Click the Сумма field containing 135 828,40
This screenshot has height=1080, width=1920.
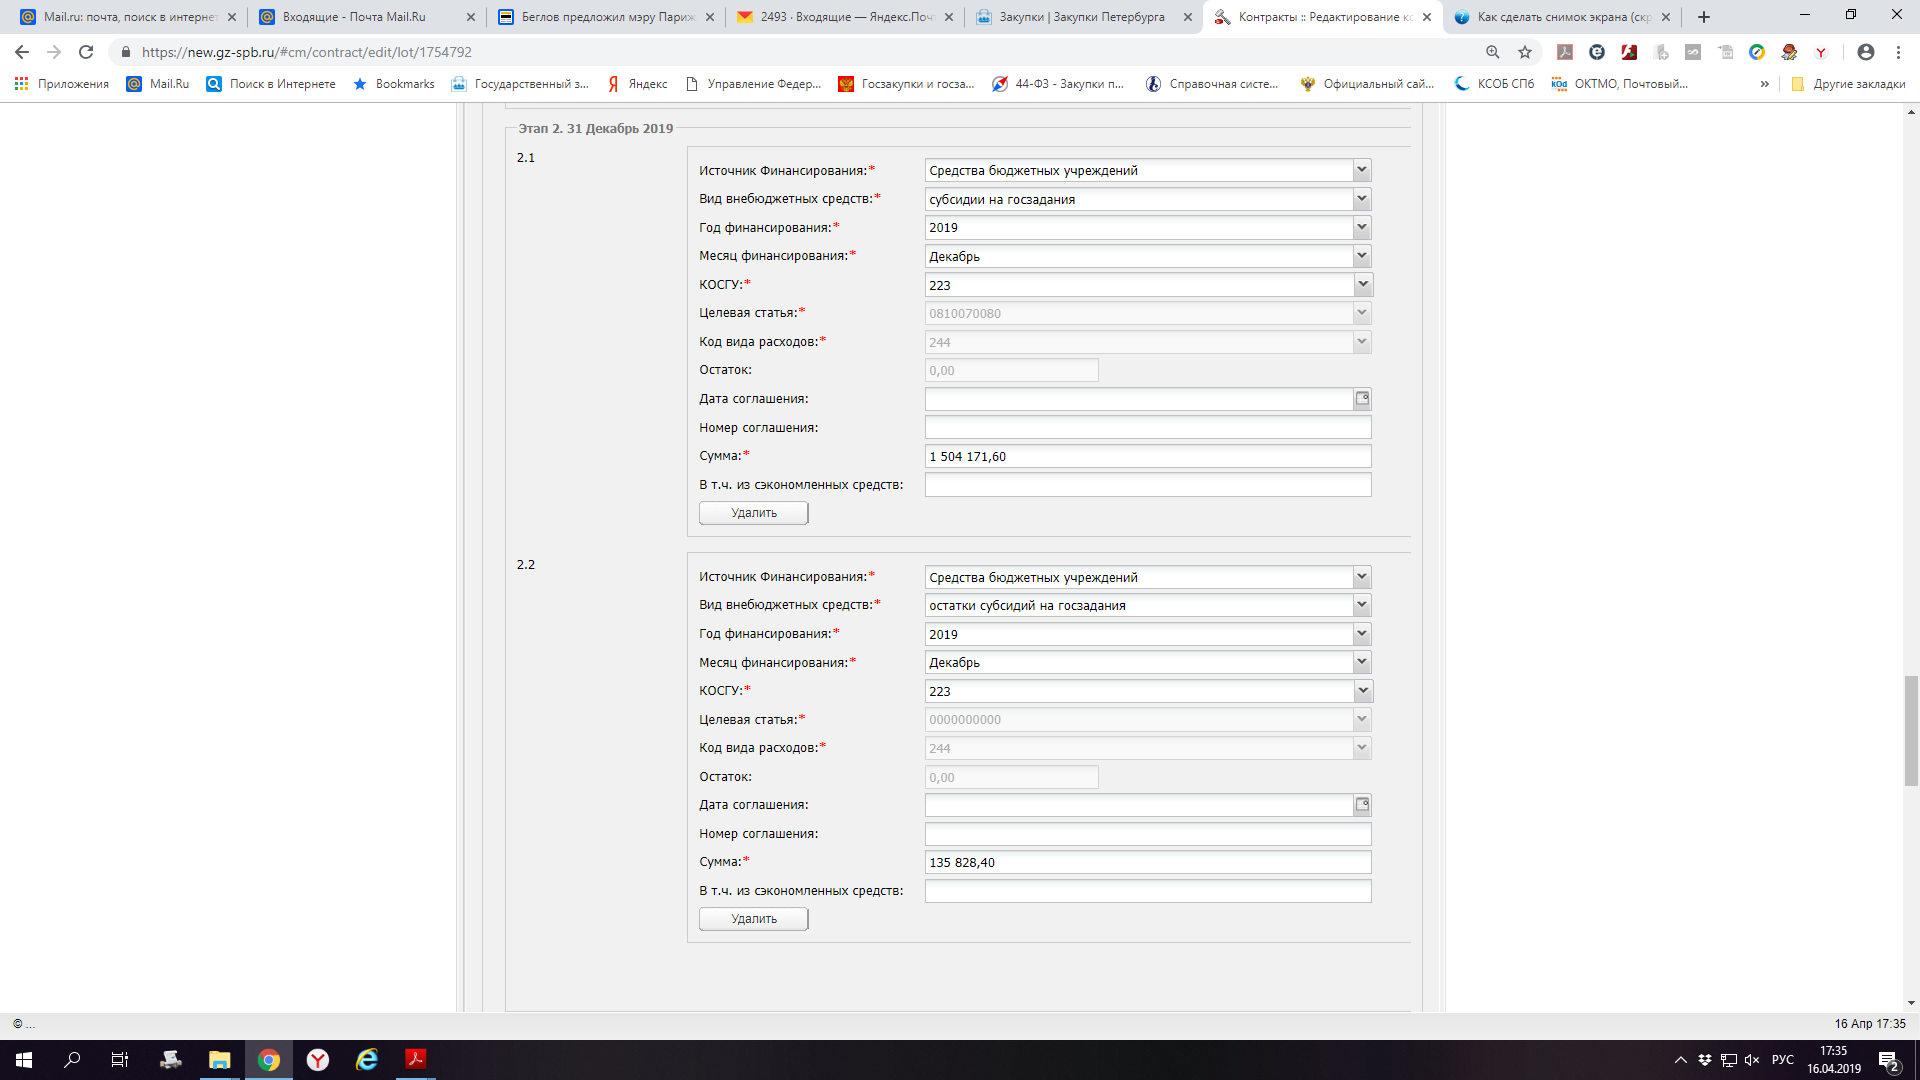pyautogui.click(x=1147, y=862)
